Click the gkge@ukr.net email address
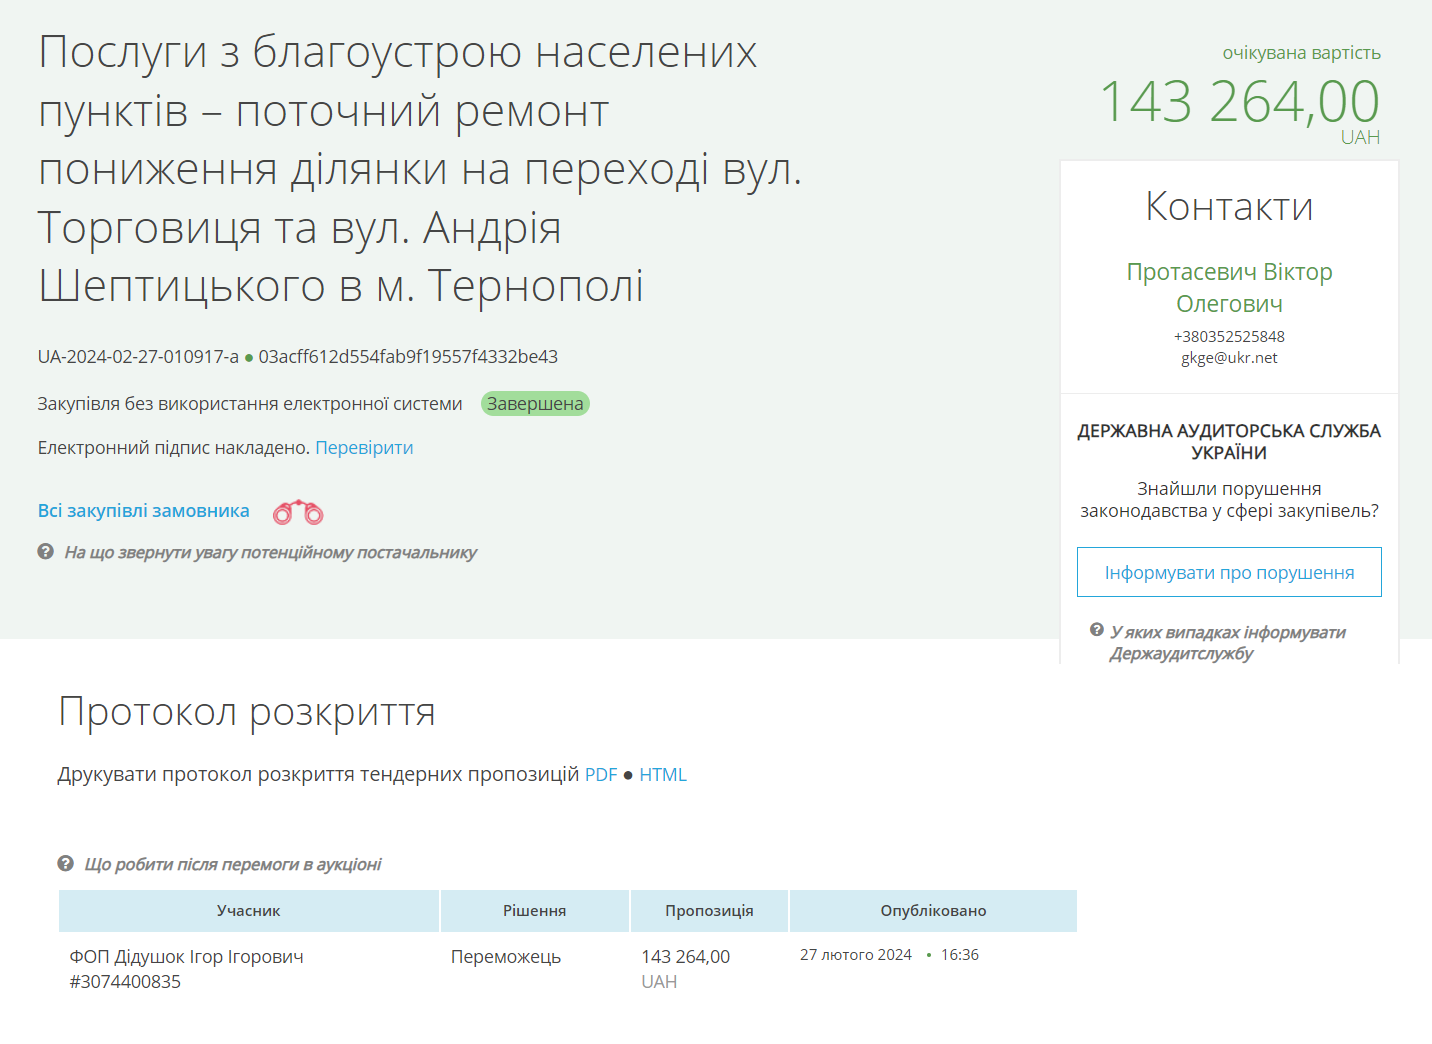Viewport: 1432px width, 1044px height. 1229,358
